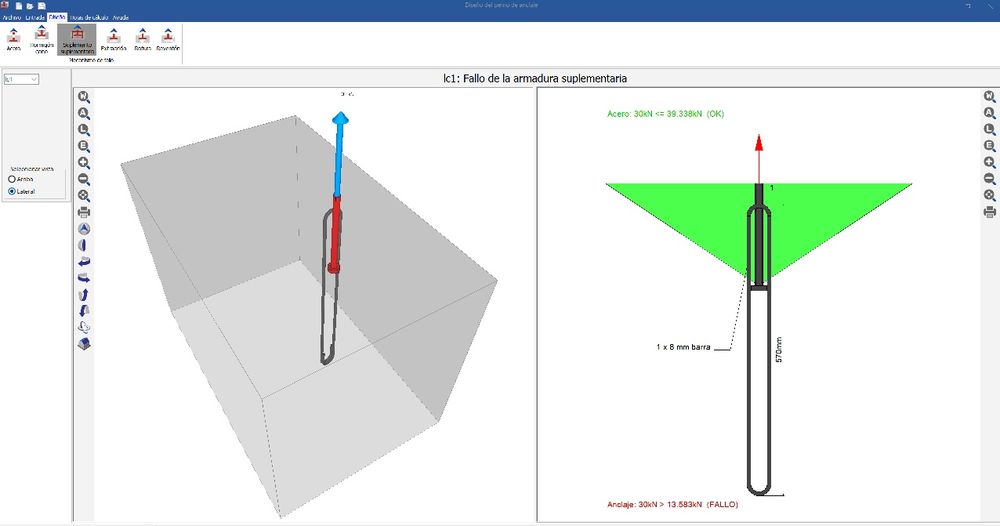Print the 3D view
The image size is (1000, 526).
click(84, 212)
